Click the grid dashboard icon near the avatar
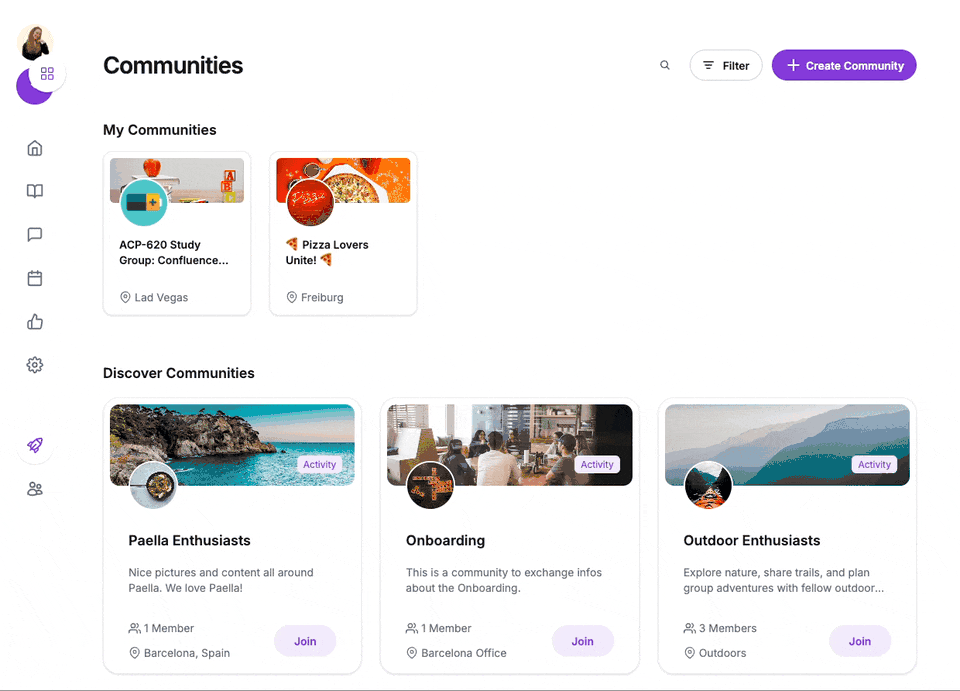960x691 pixels. [46, 72]
